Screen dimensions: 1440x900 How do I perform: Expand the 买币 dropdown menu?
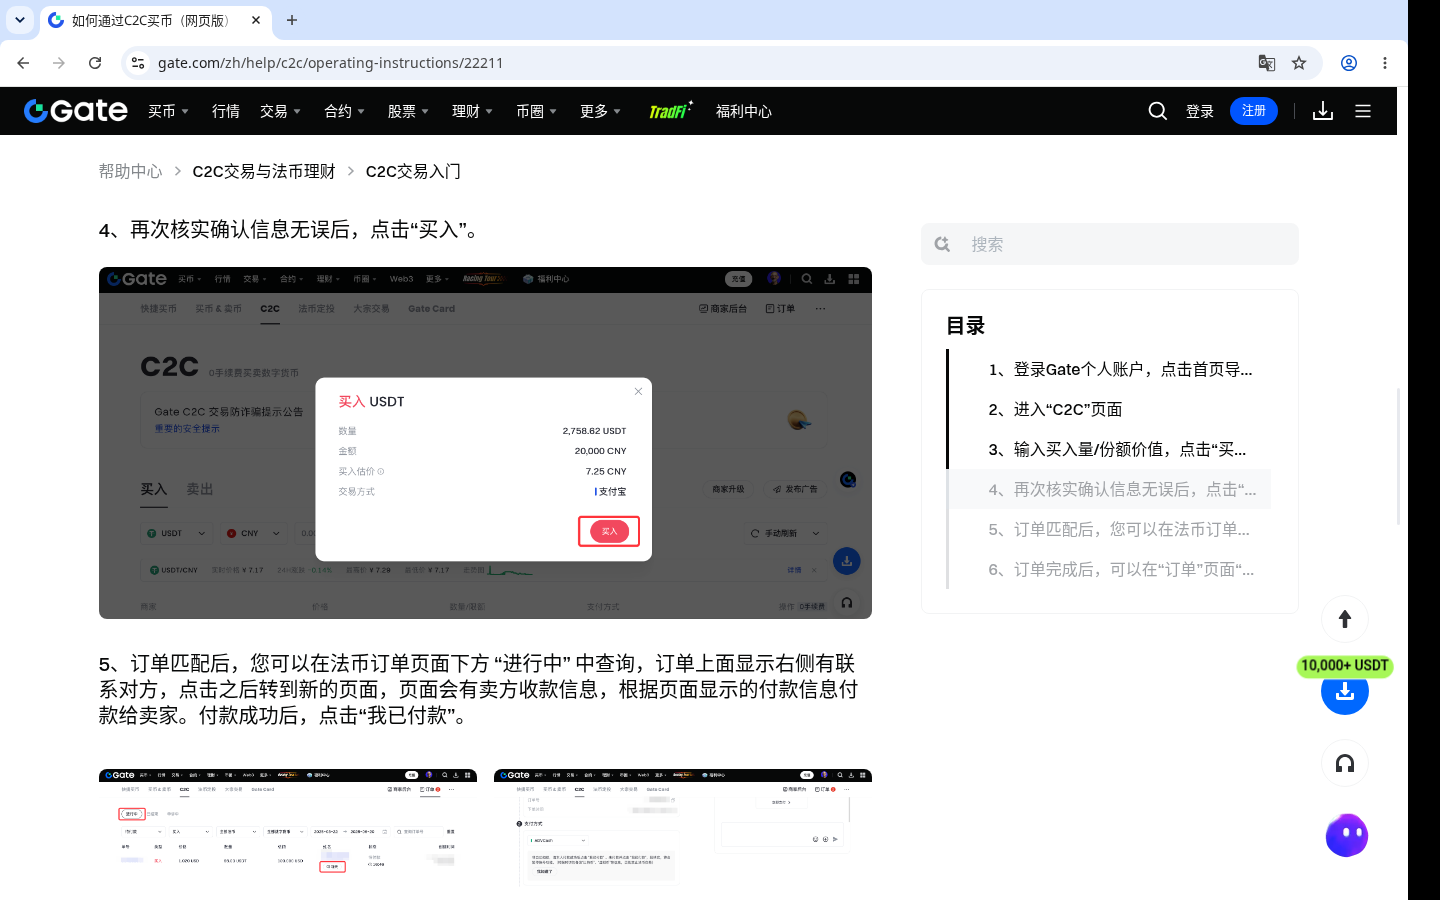tap(169, 111)
